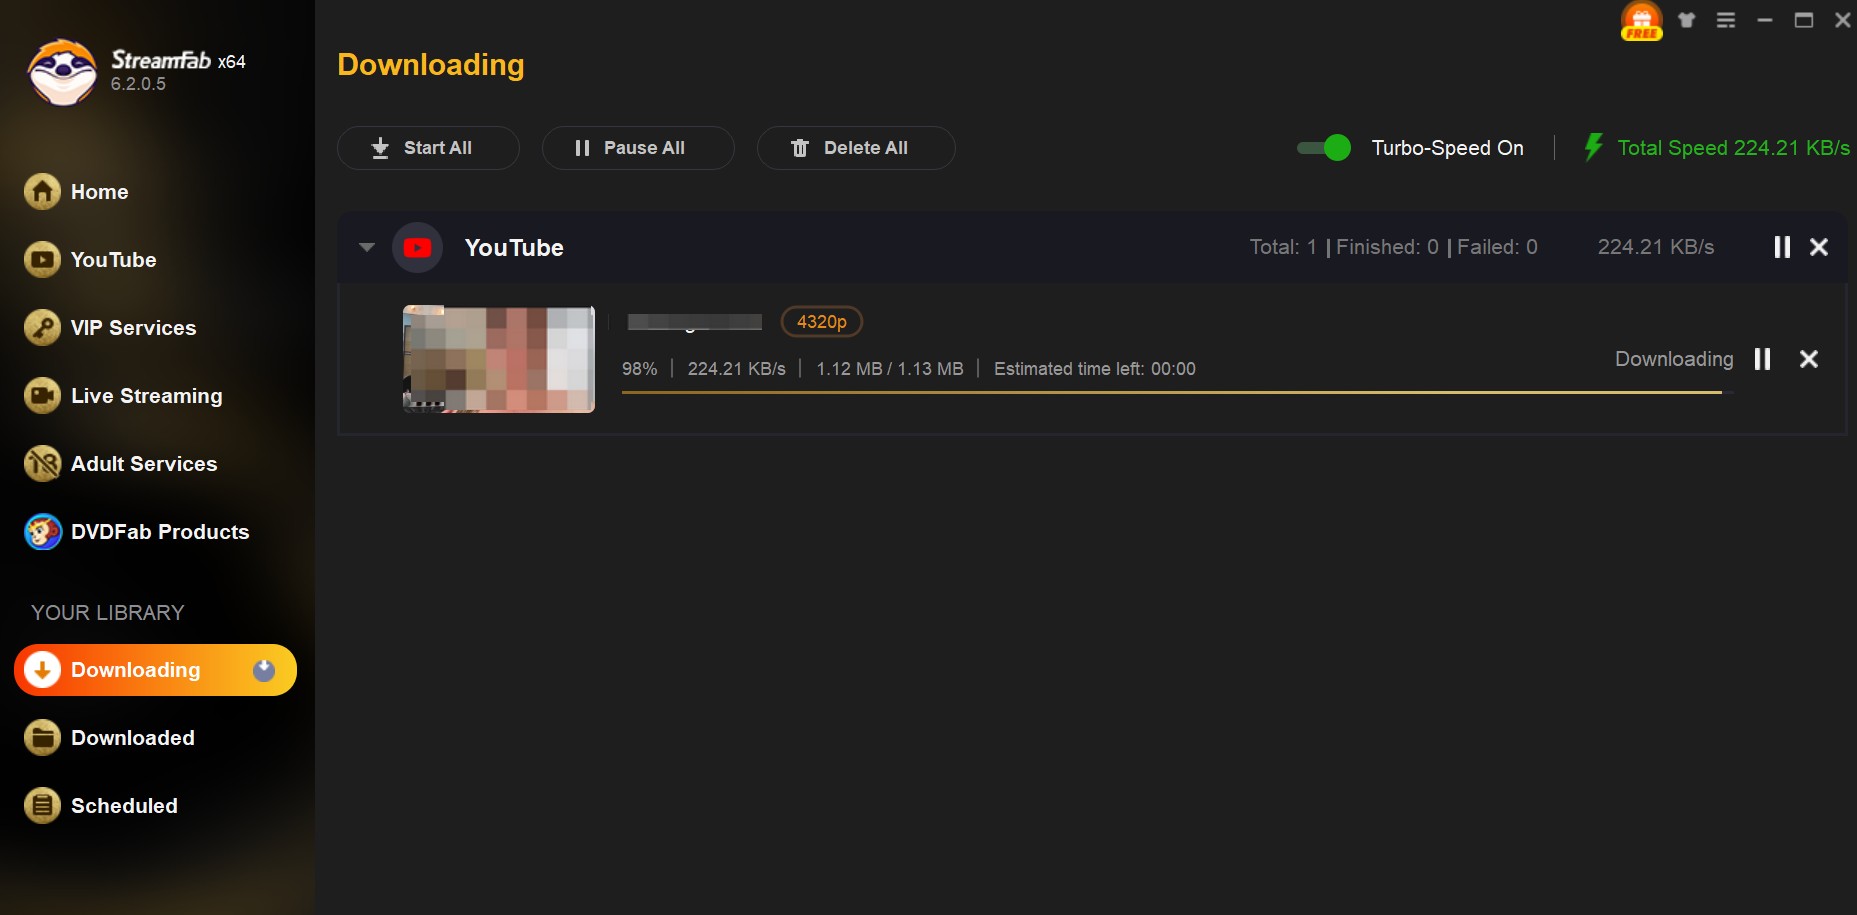Click the blurred video title

click(x=694, y=322)
